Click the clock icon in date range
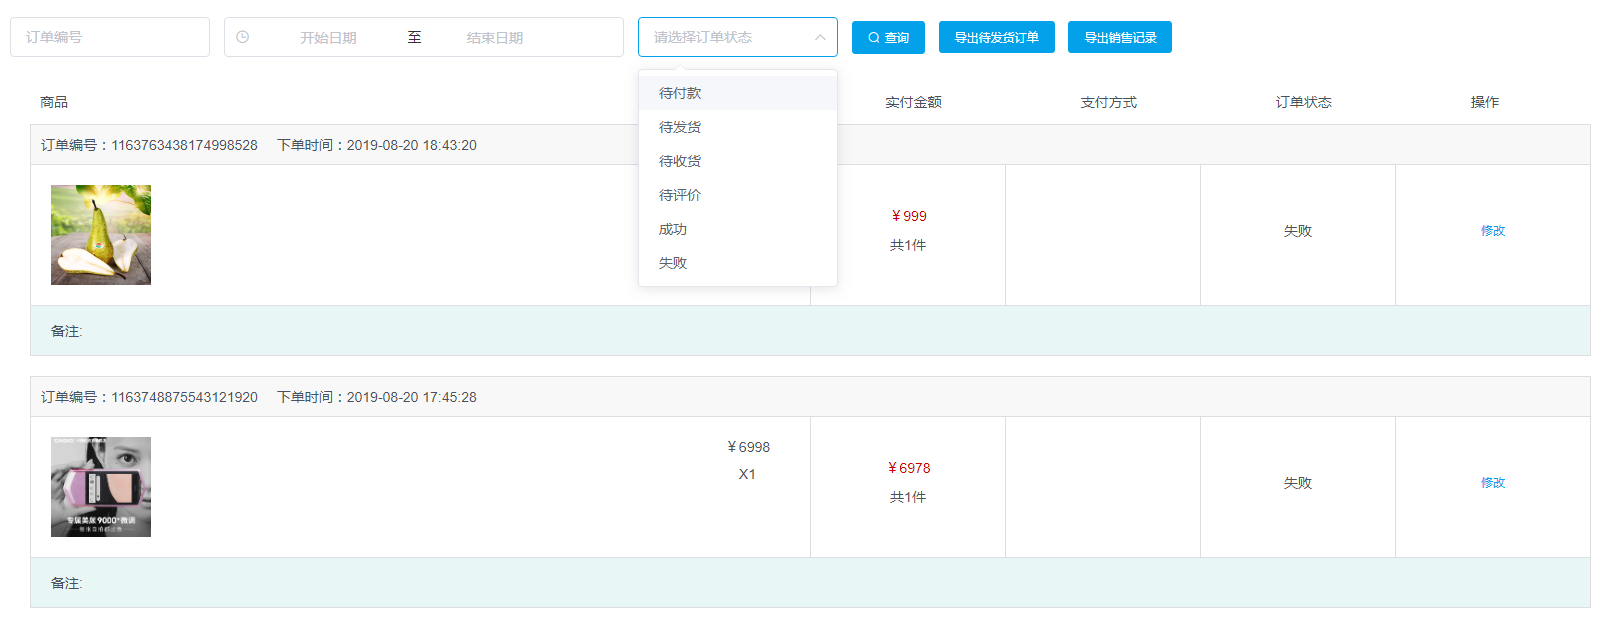Viewport: 1603px width, 621px height. click(x=242, y=37)
